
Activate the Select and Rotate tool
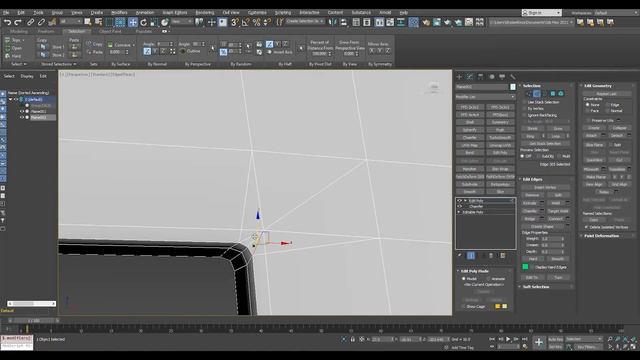coord(143,22)
